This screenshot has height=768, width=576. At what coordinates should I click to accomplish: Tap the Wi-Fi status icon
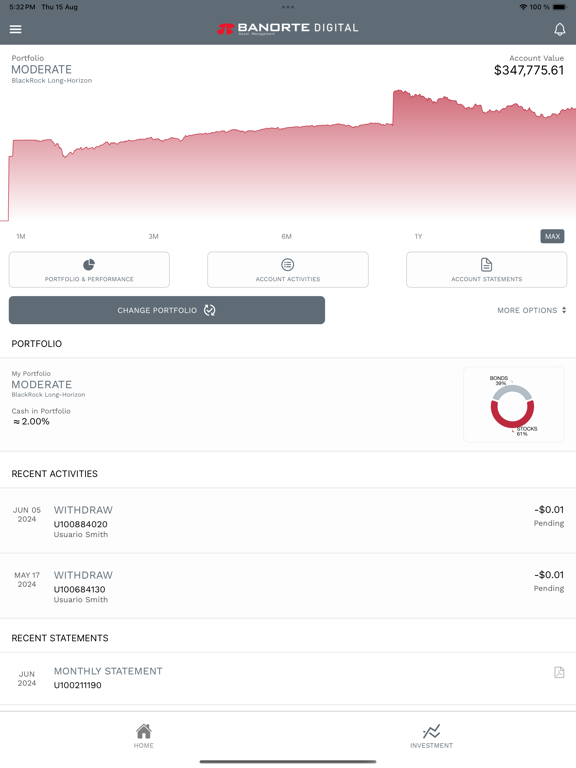point(523,7)
